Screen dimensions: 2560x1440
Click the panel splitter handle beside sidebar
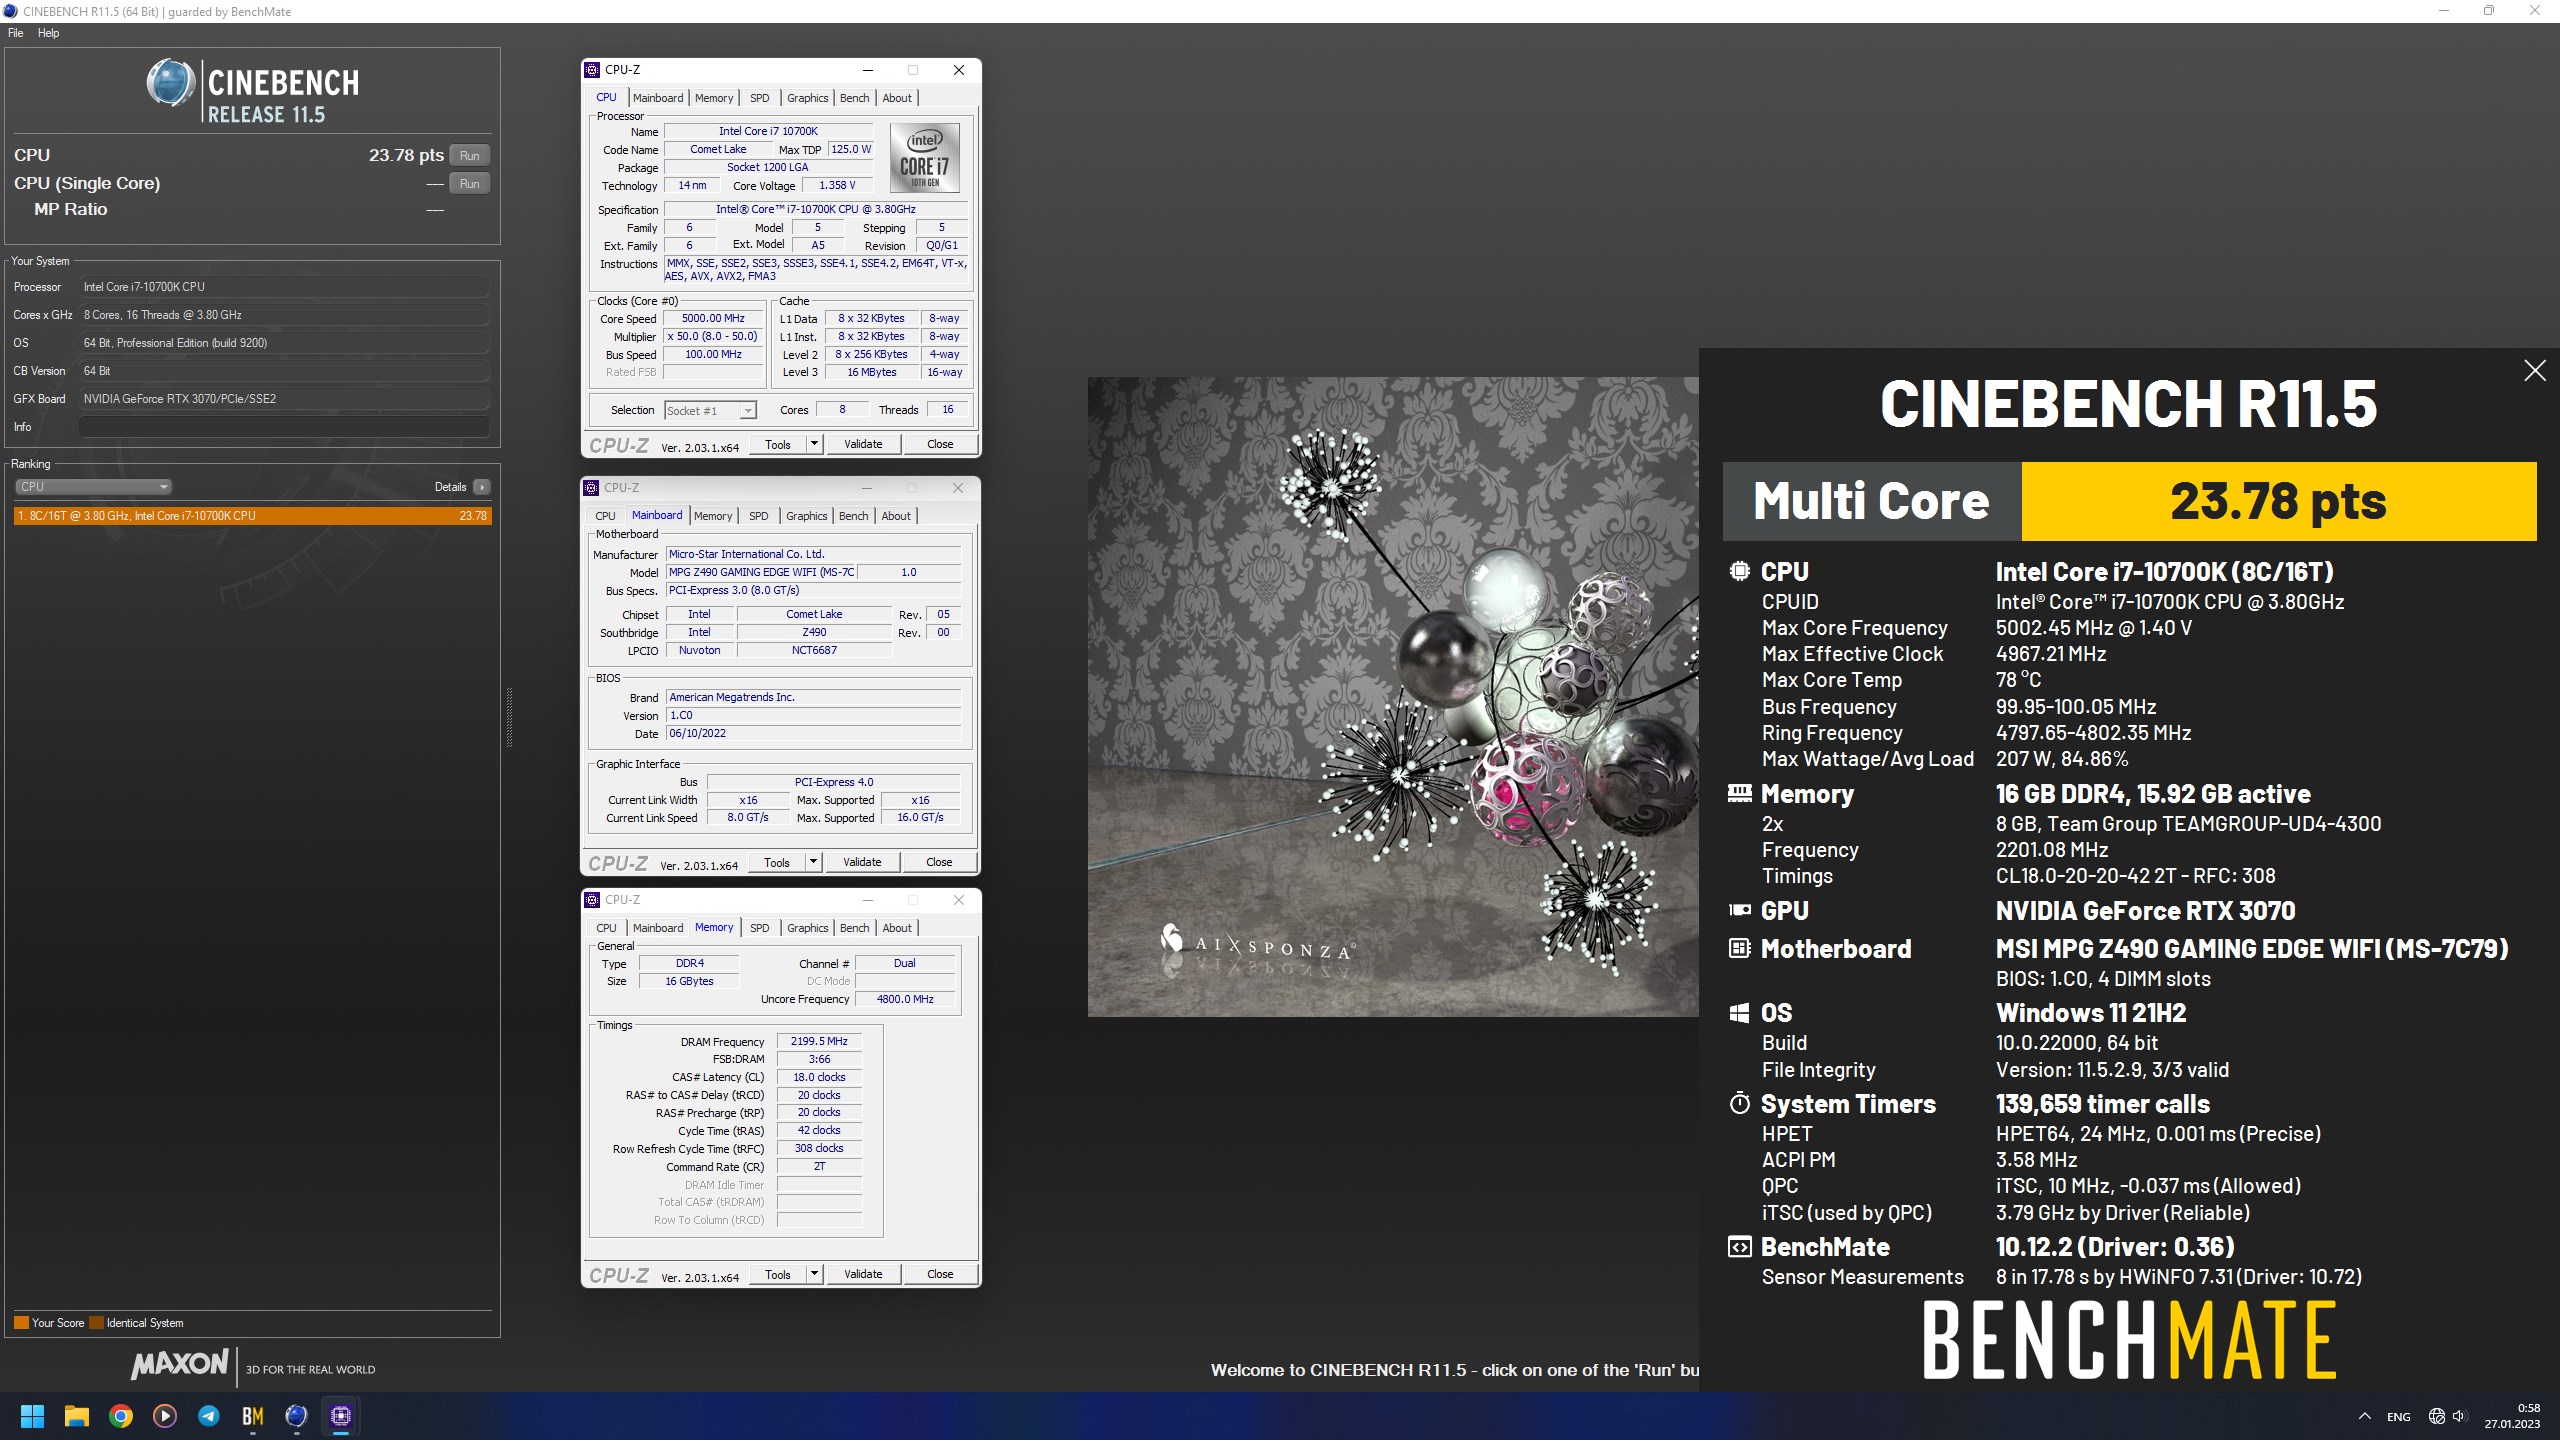[509, 717]
